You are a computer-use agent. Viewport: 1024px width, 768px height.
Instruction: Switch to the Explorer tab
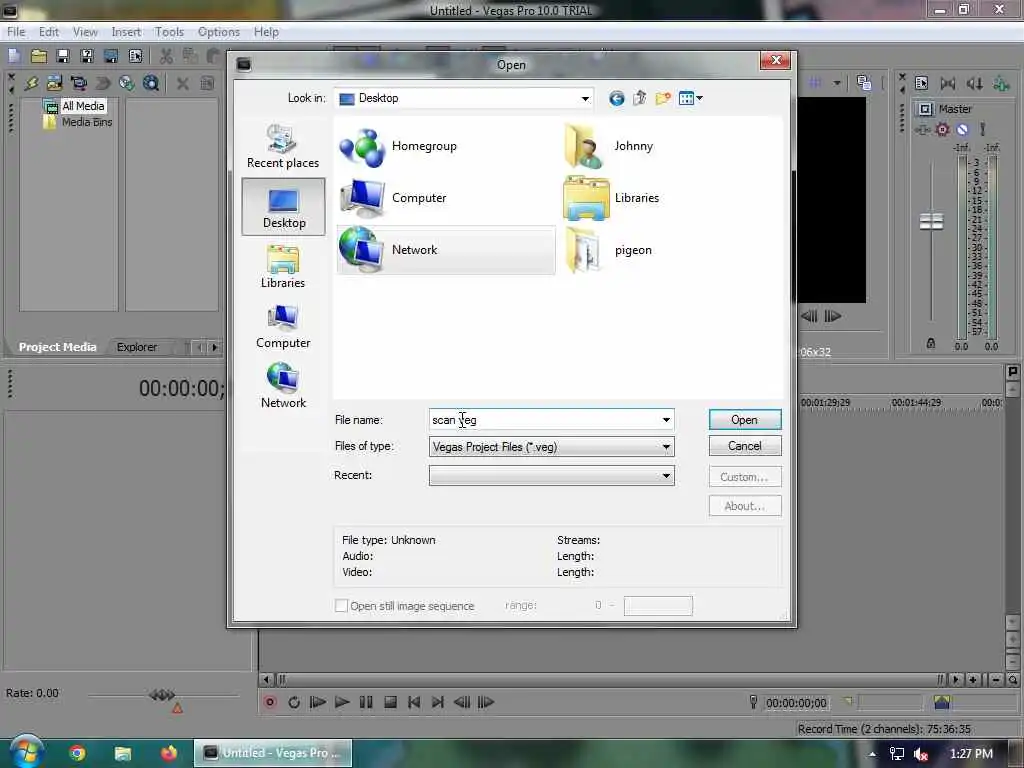[x=136, y=347]
